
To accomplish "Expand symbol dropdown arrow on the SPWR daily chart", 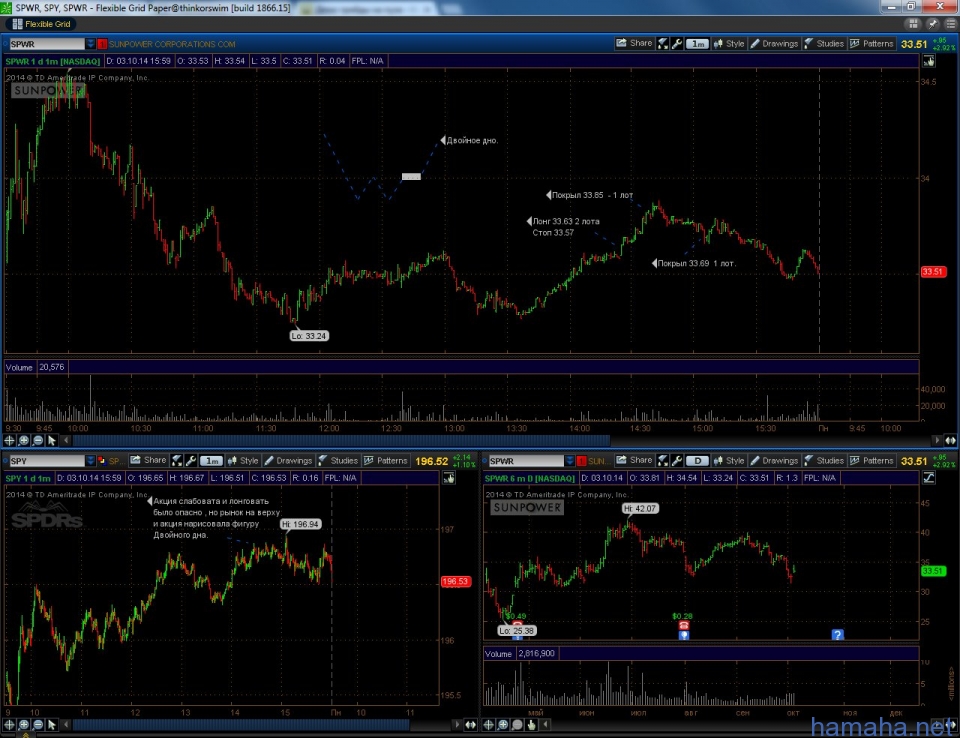I will pyautogui.click(x=569, y=461).
